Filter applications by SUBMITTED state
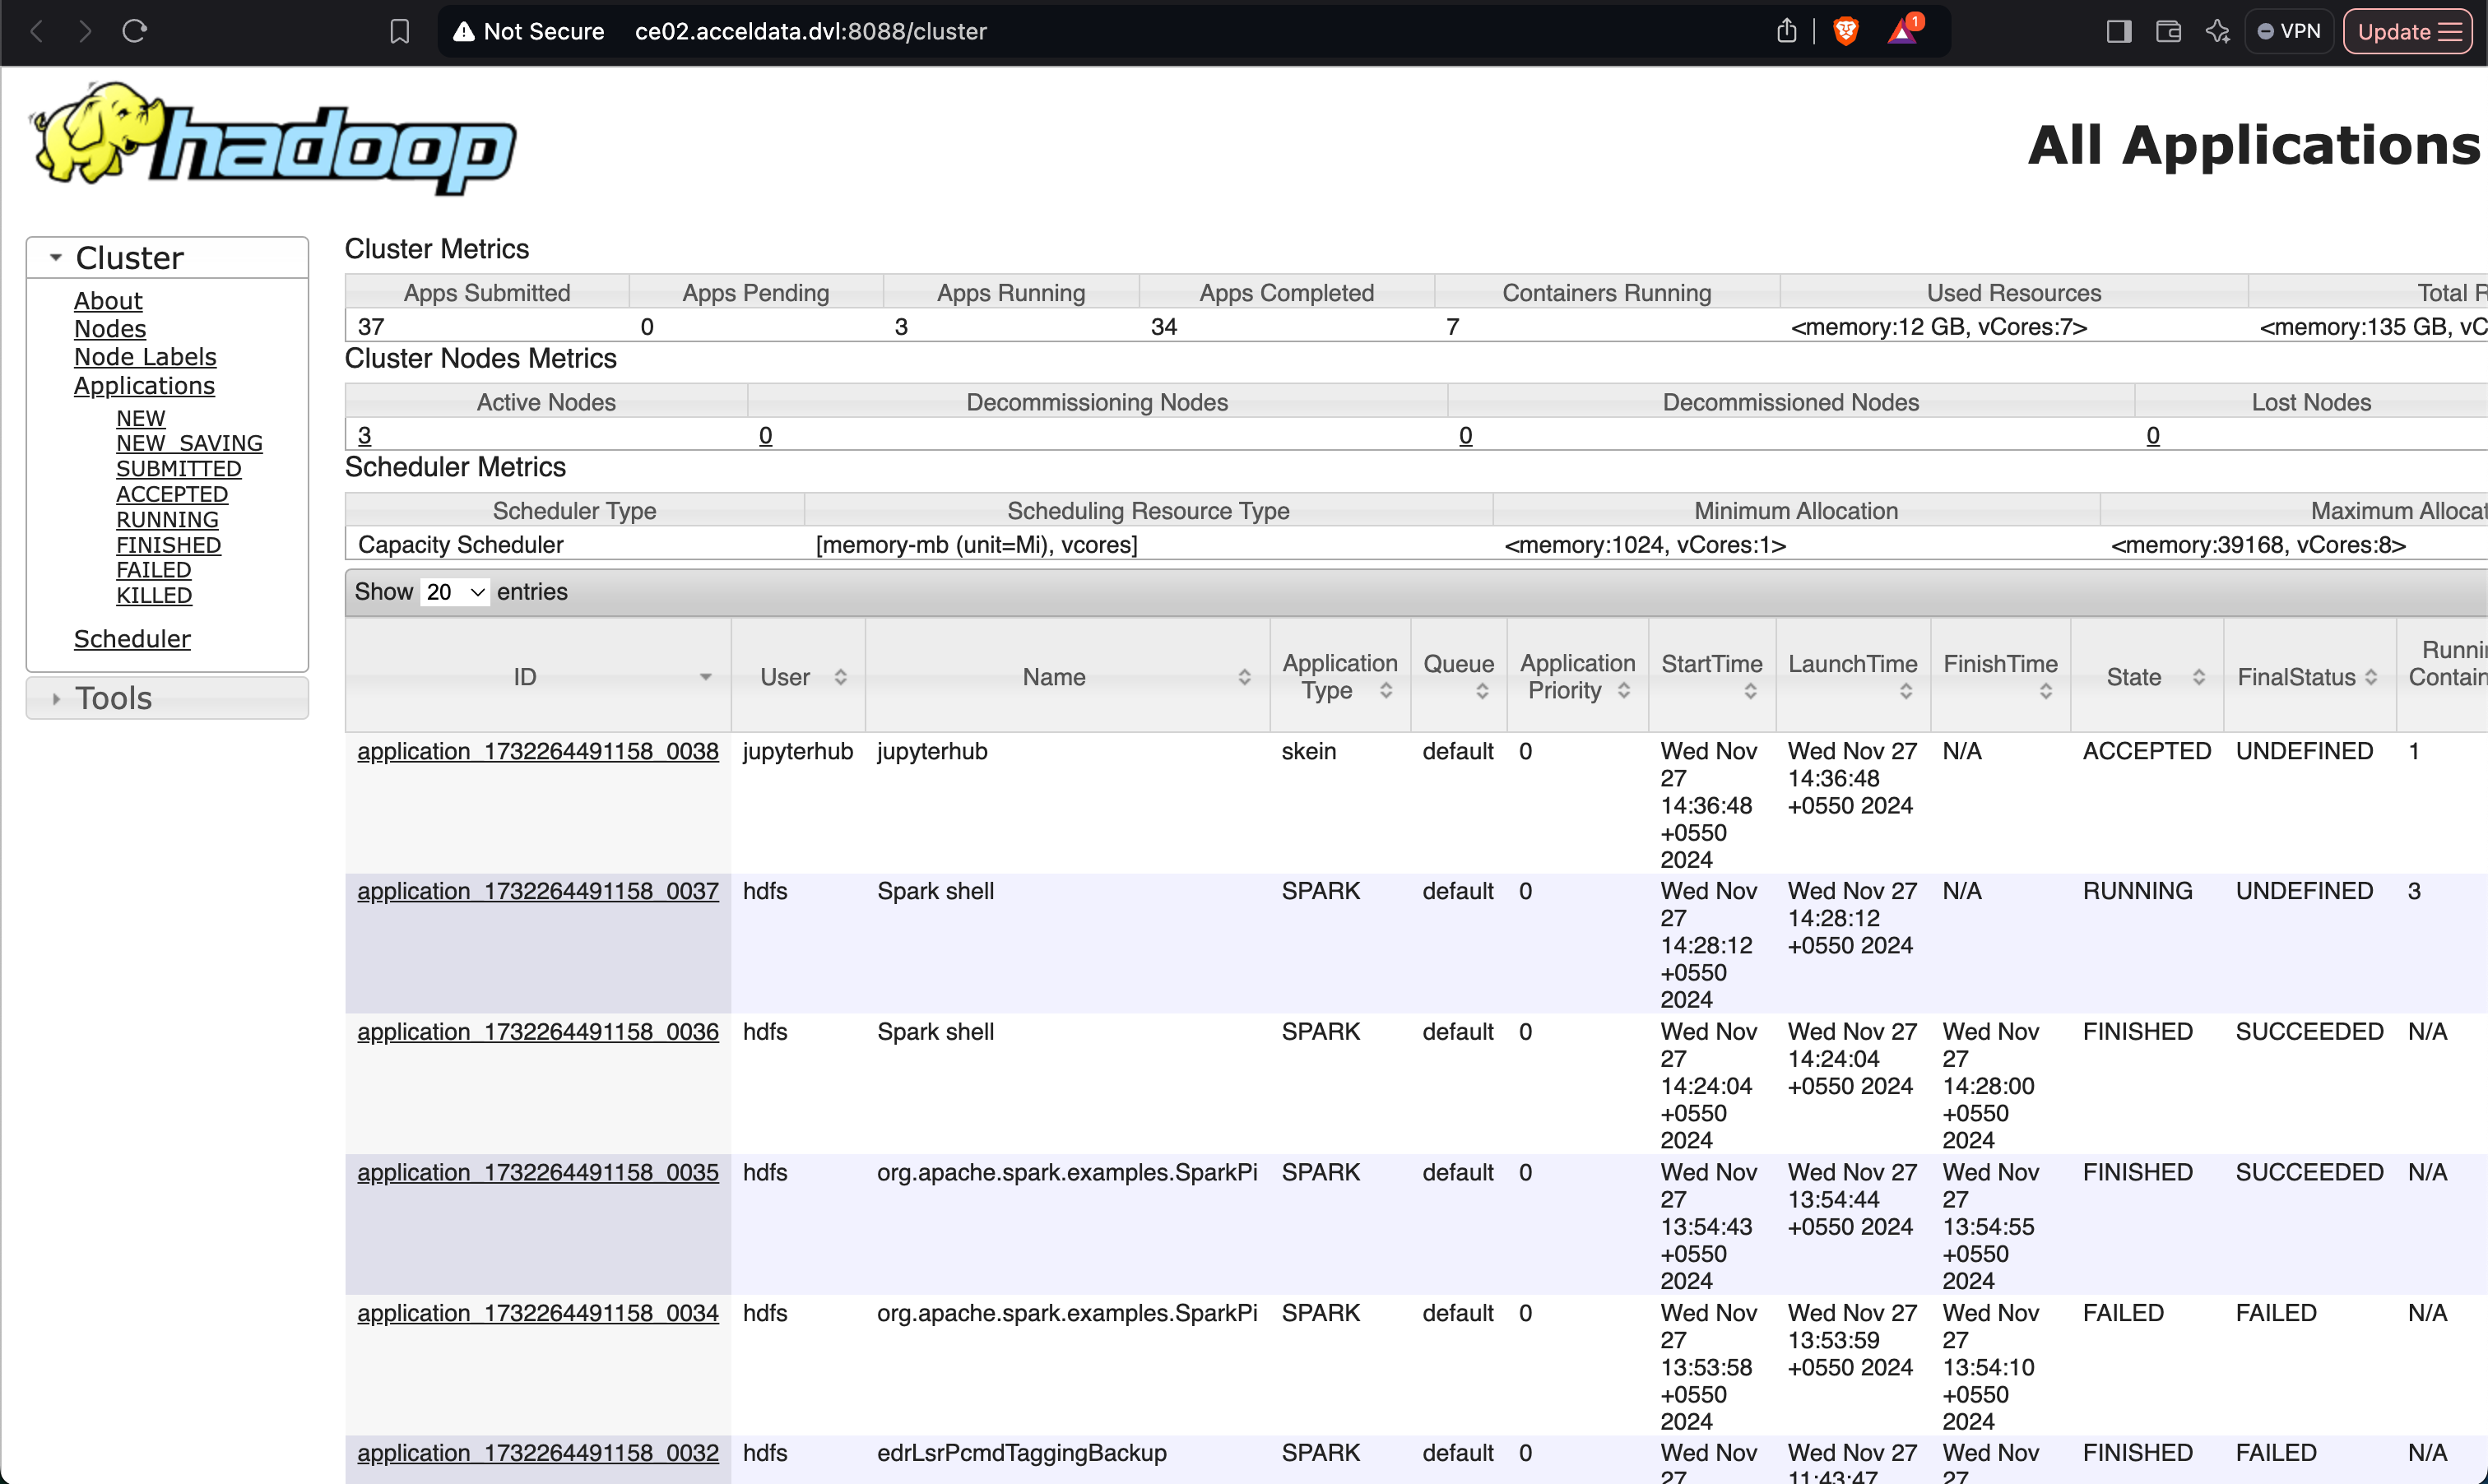 (x=179, y=469)
